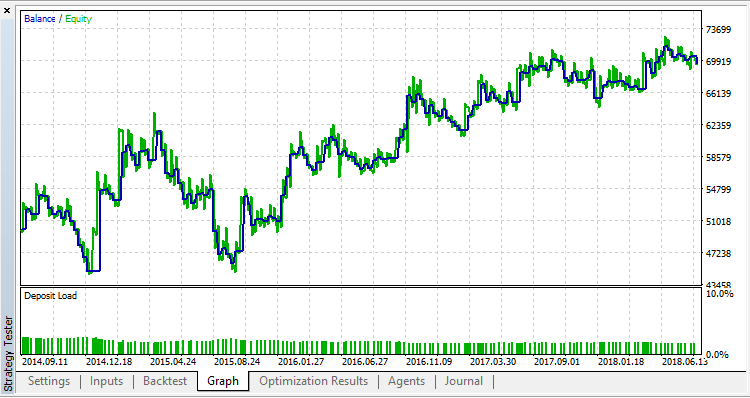This screenshot has width=750, height=398.
Task: Click the Balance legend label
Action: (x=40, y=19)
